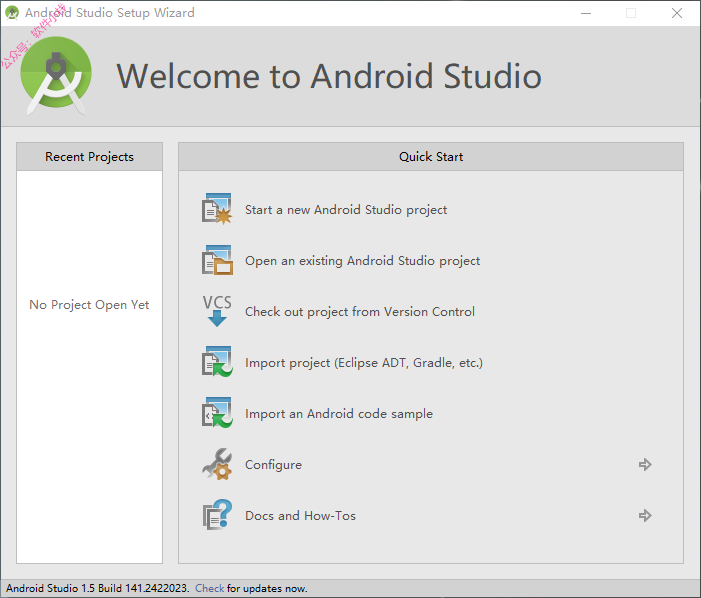Image resolution: width=701 pixels, height=598 pixels.
Task: Click the 'Android Studio Setup Wizard' window title
Action: click(110, 13)
